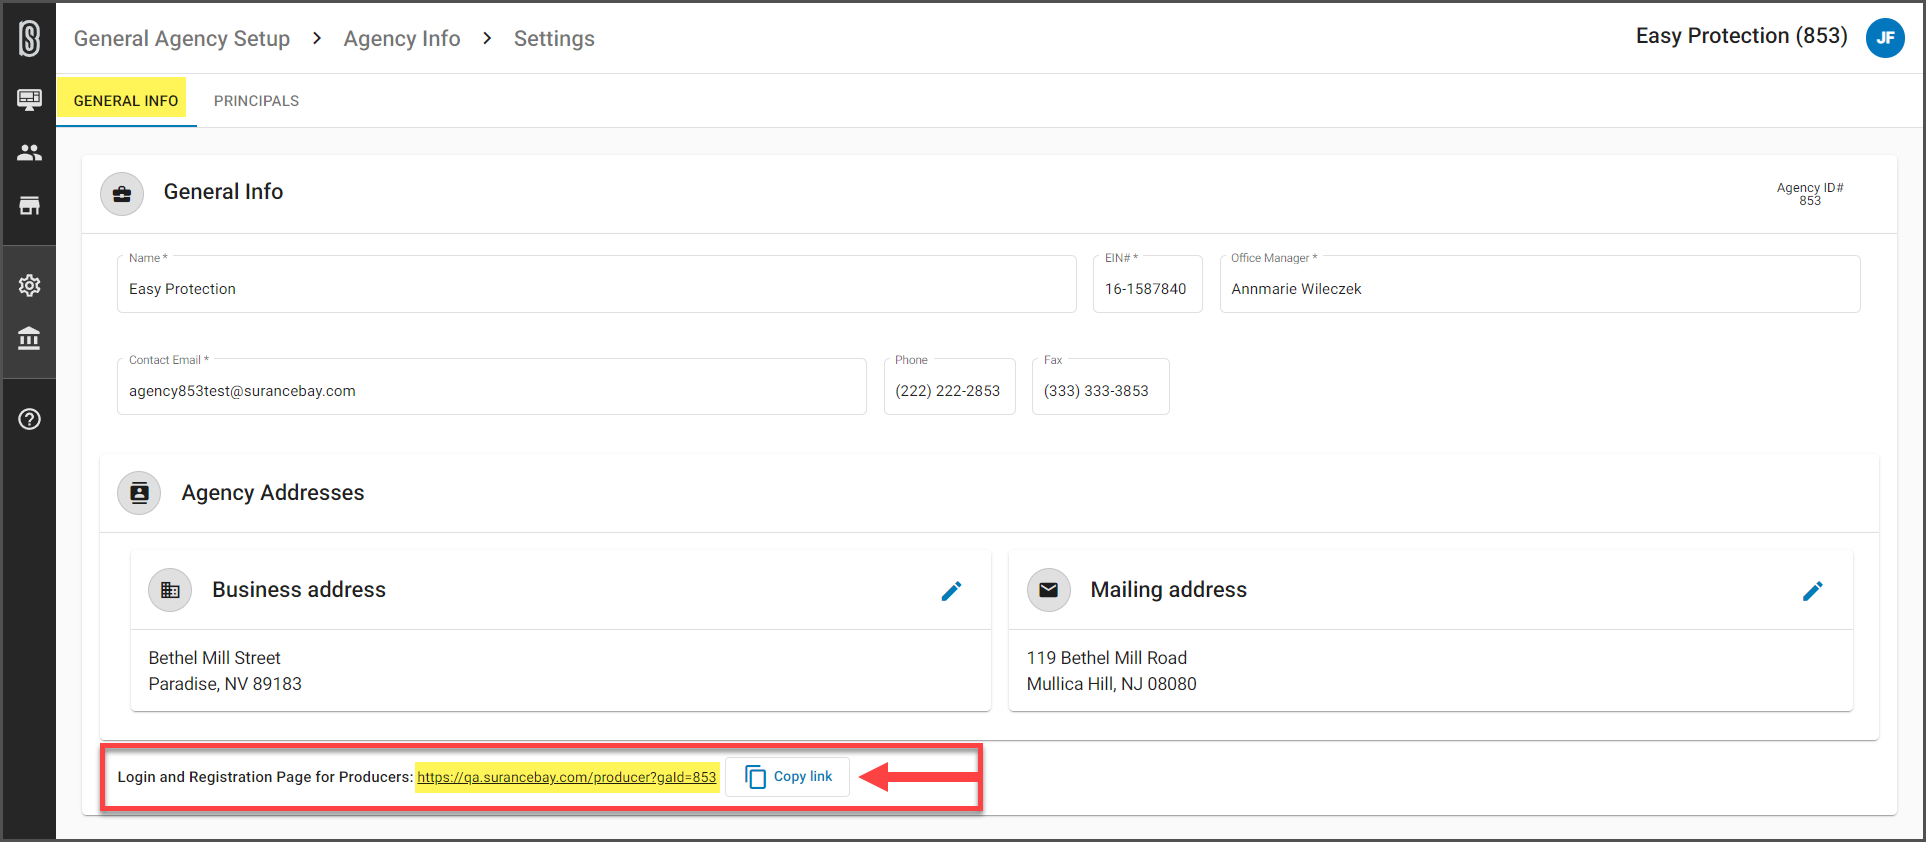Click the building icon beside Business address
The width and height of the screenshot is (1926, 842).
pos(170,590)
